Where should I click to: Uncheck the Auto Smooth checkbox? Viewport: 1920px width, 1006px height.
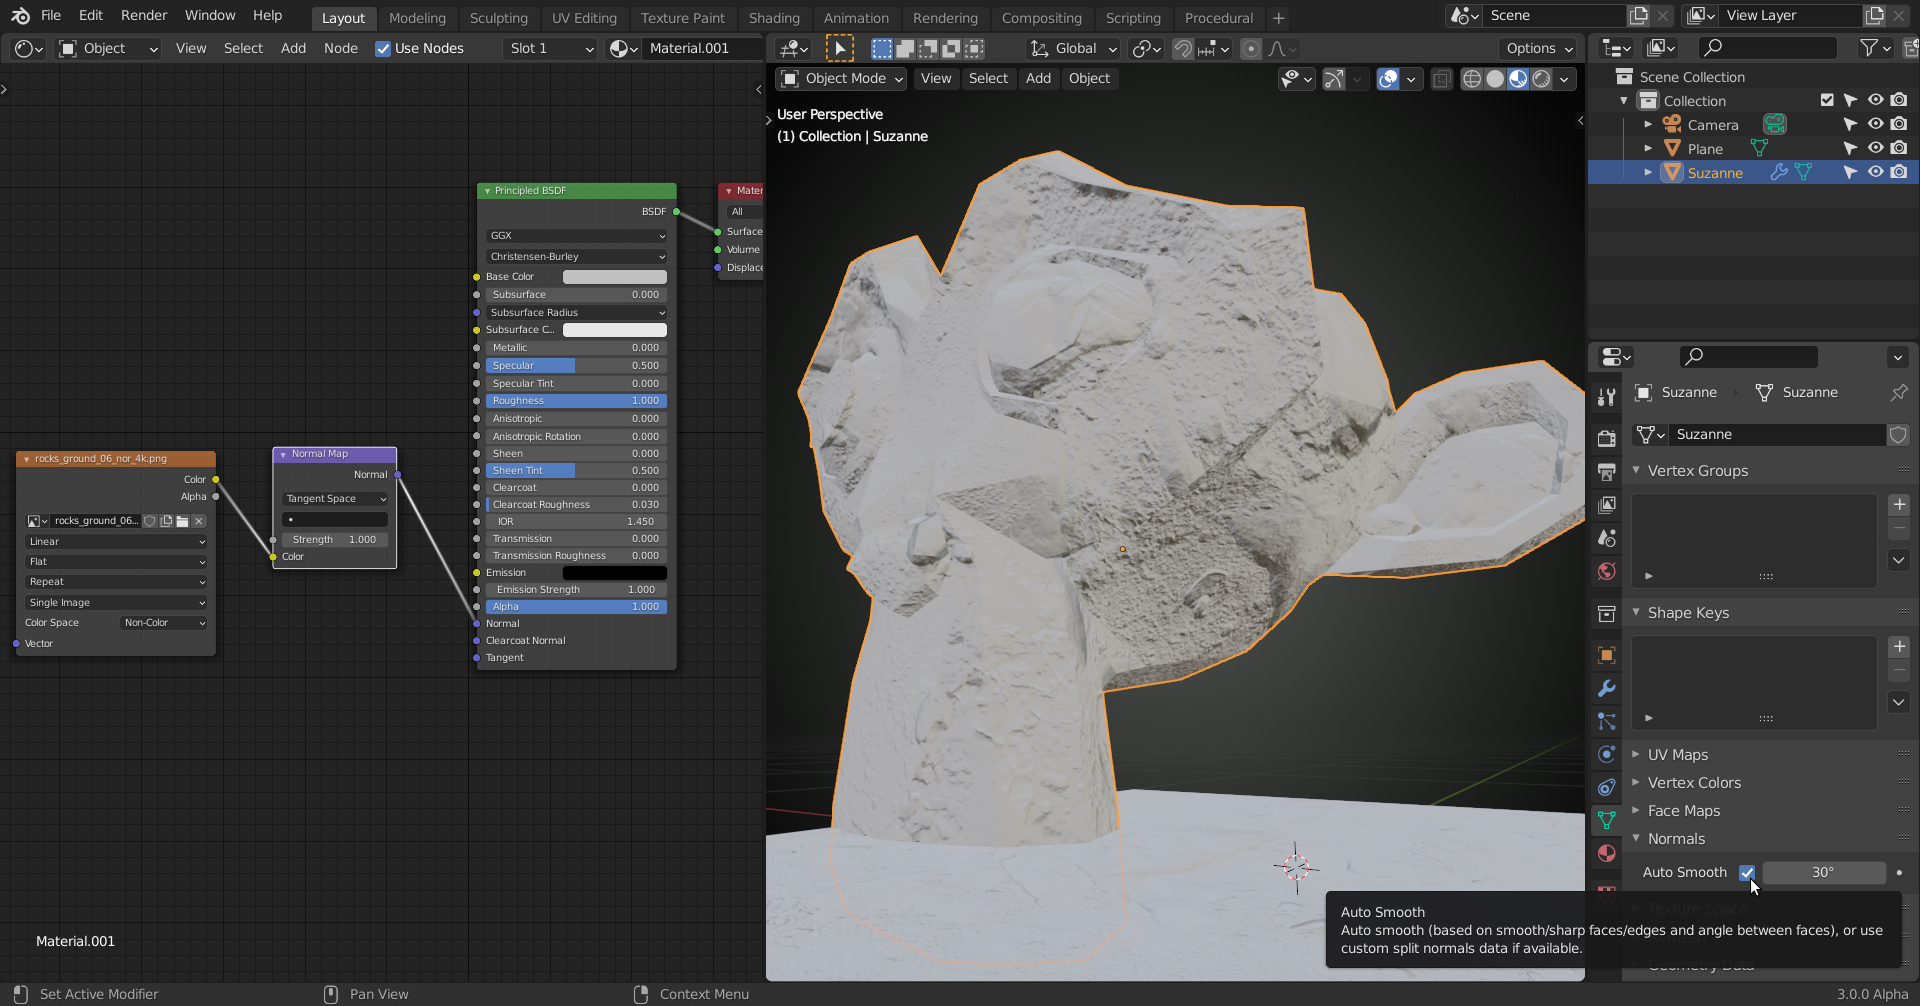point(1746,872)
